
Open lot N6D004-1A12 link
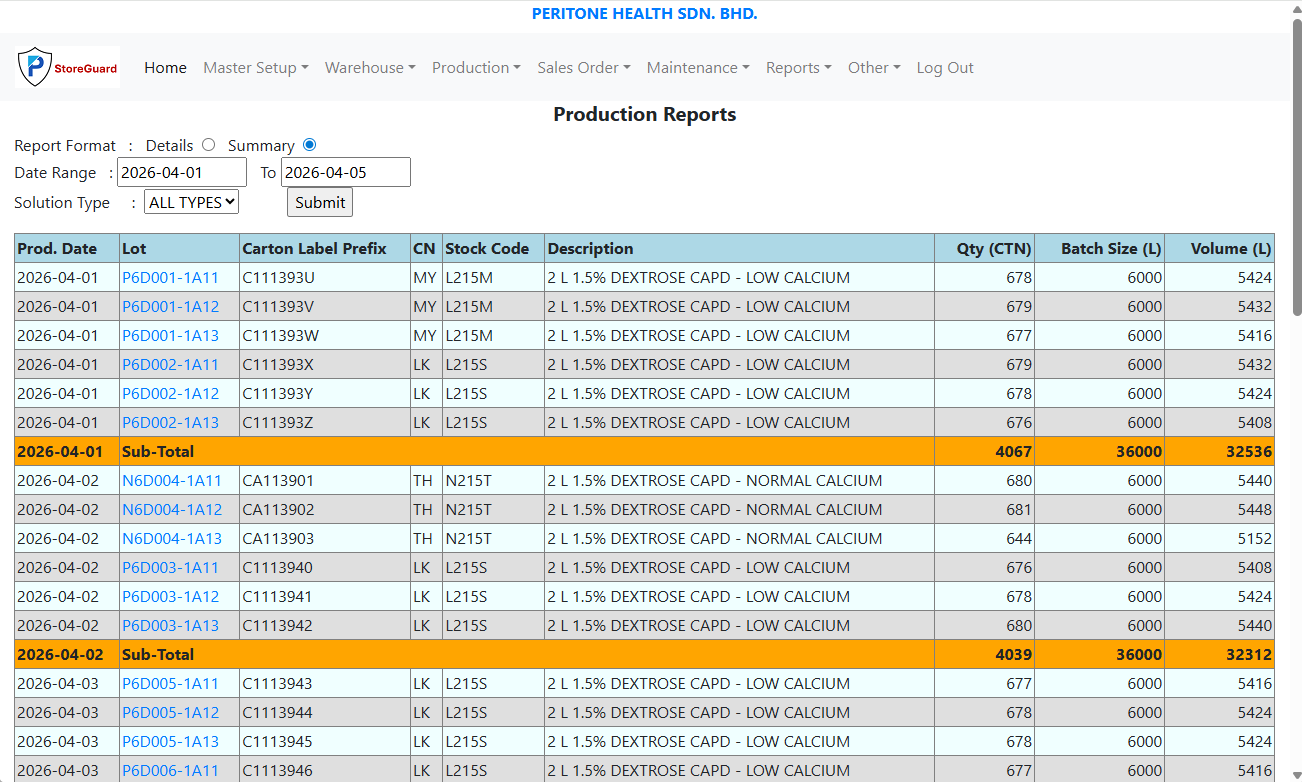pyautogui.click(x=172, y=510)
